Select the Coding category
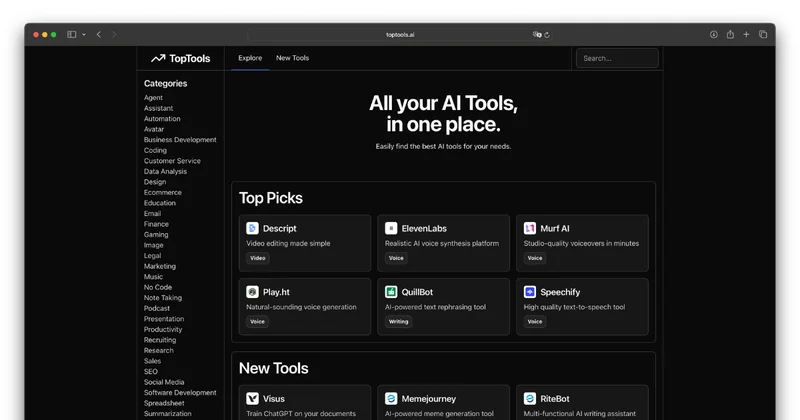The width and height of the screenshot is (800, 420). 155,150
